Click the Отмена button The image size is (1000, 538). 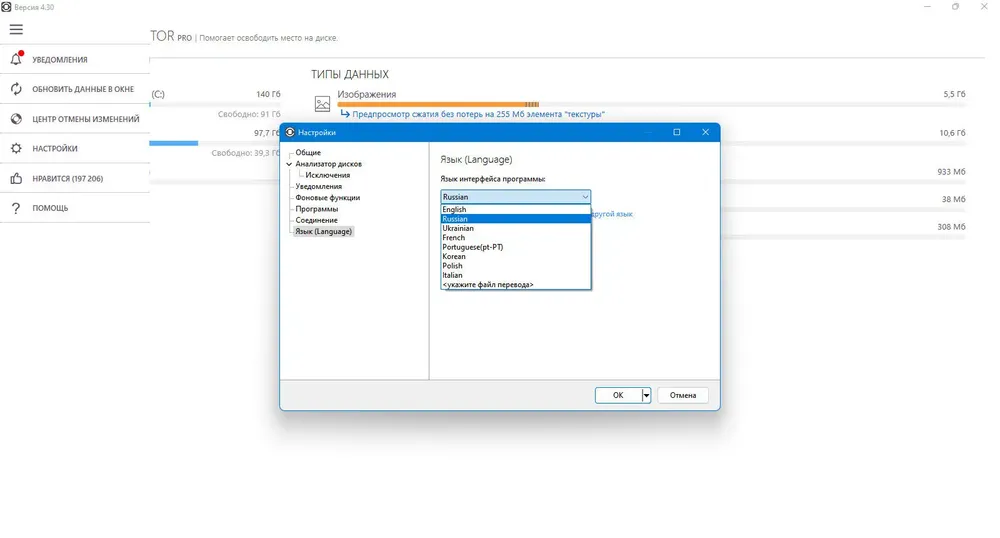[x=682, y=395]
